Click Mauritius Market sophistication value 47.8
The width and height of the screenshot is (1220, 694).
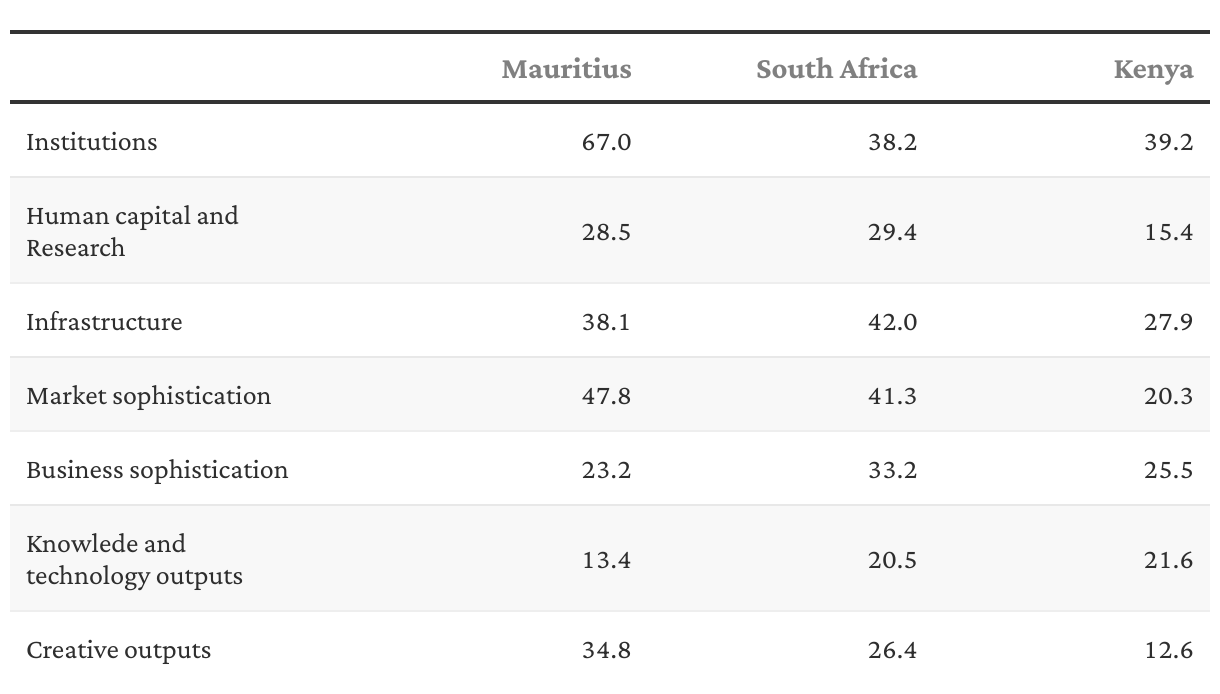(x=606, y=396)
